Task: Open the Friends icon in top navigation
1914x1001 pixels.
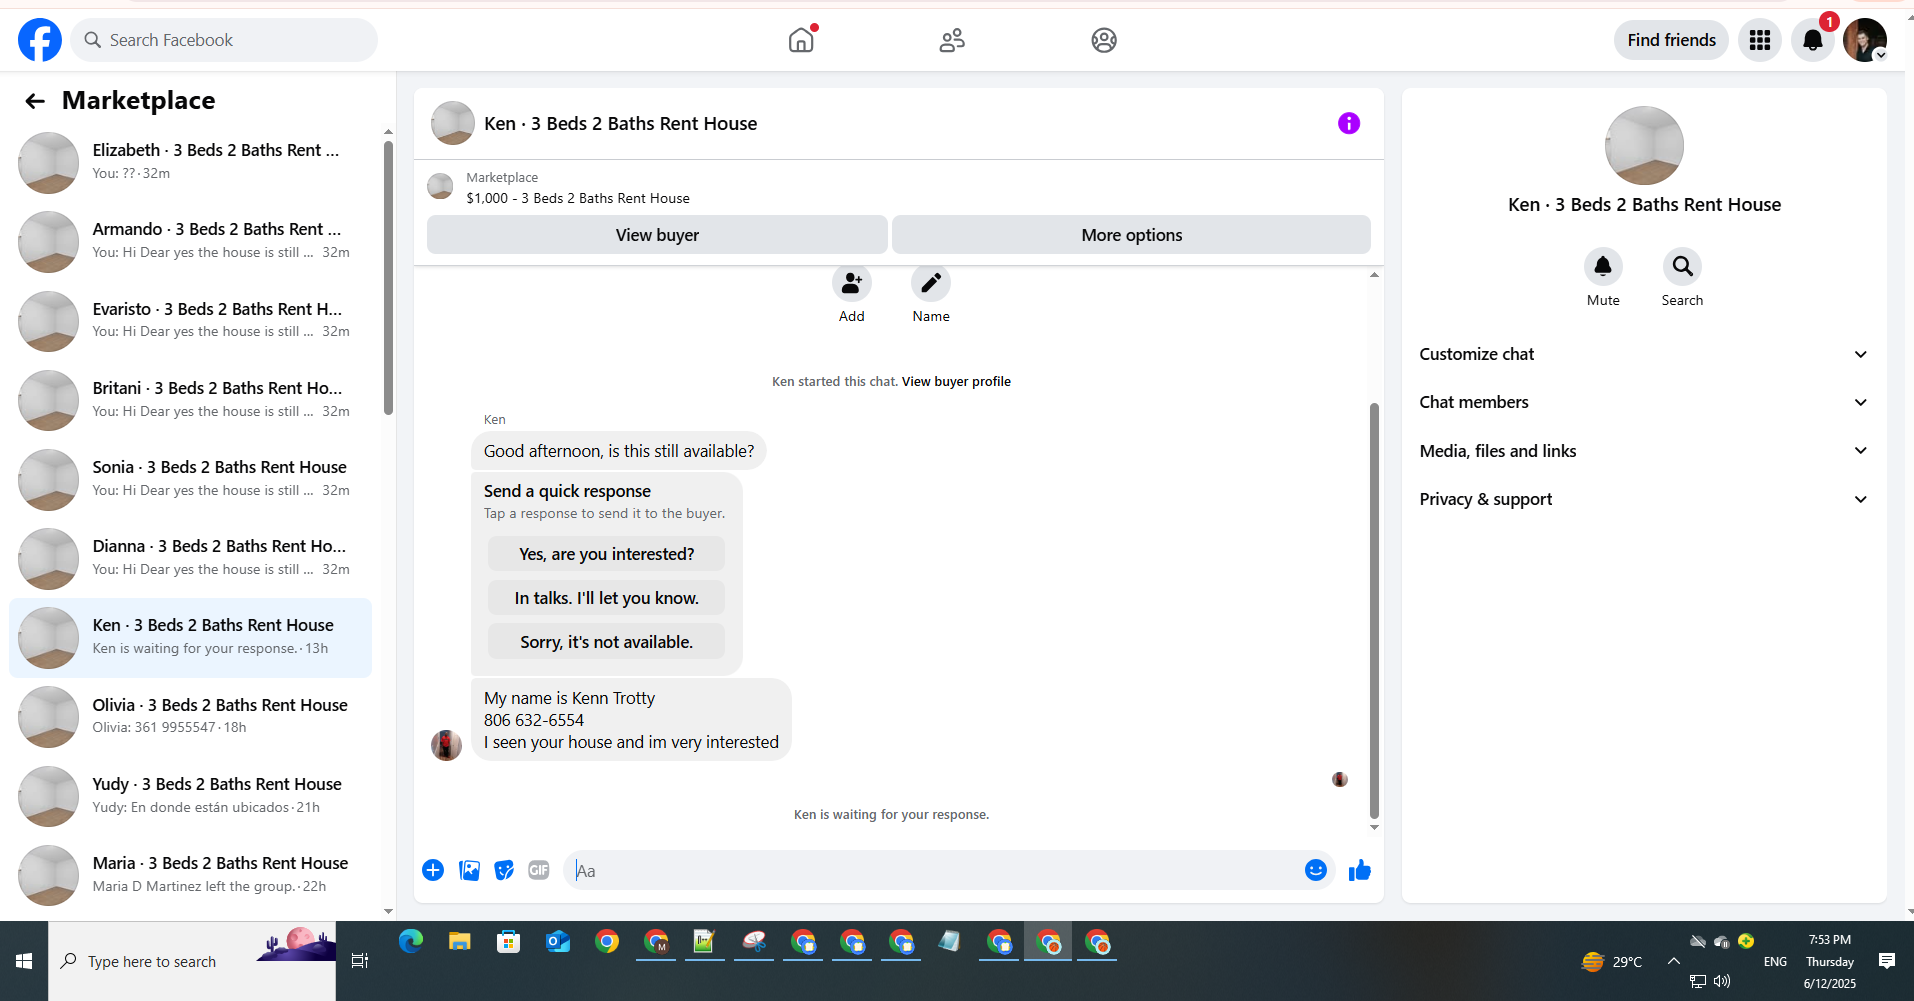Action: 952,40
